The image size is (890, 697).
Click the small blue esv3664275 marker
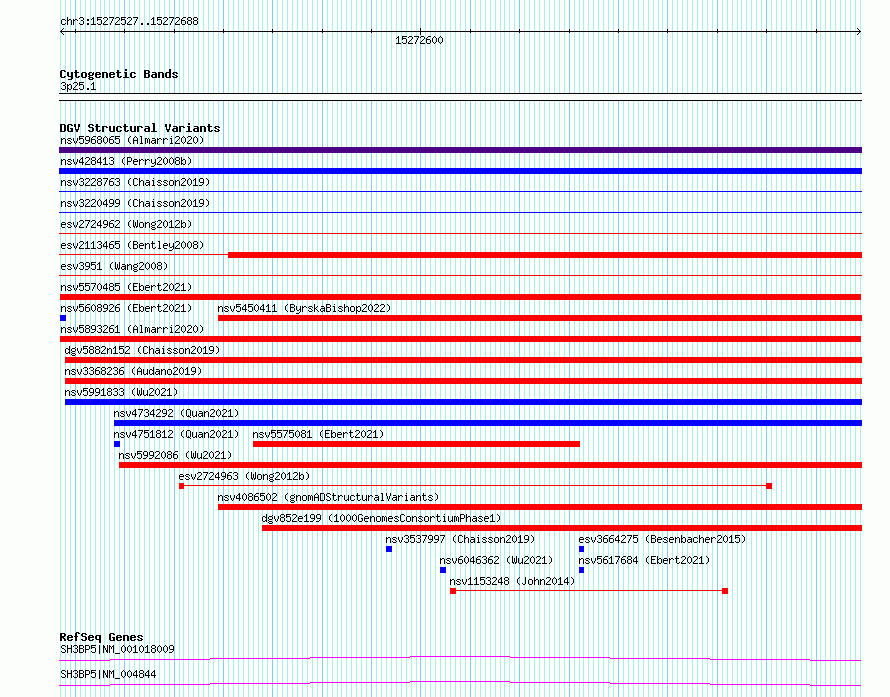click(581, 549)
